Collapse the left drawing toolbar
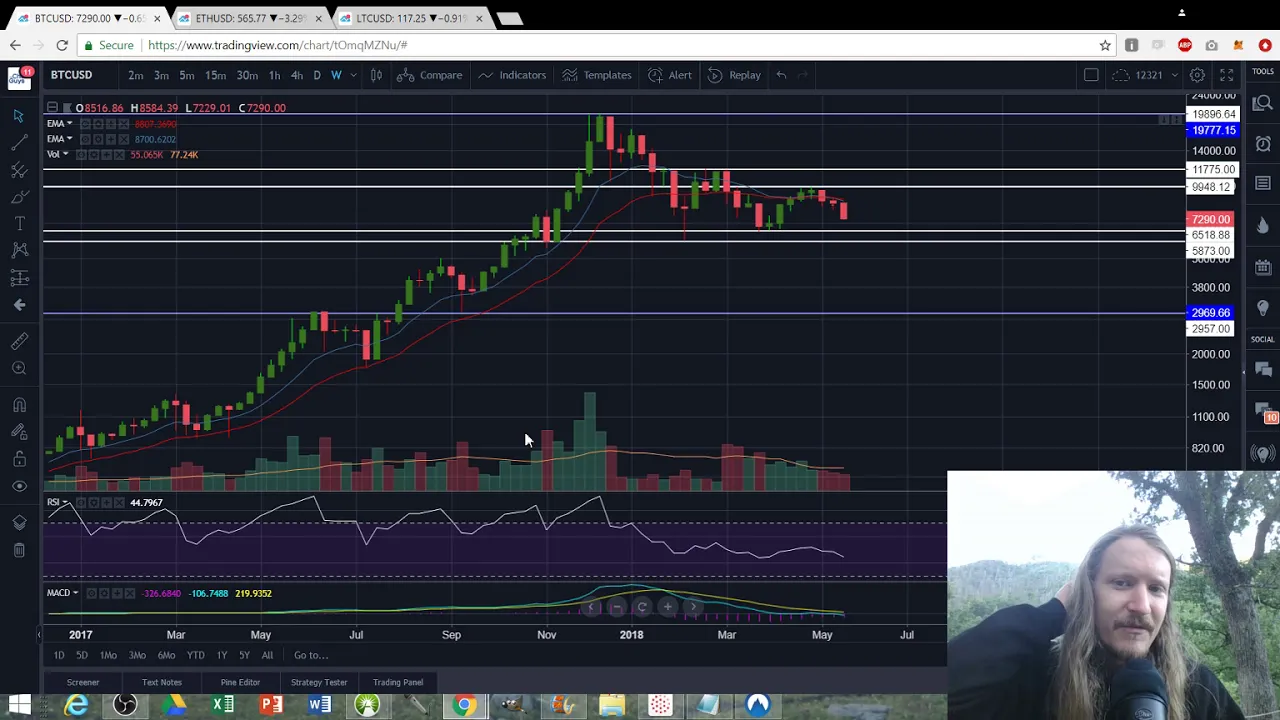 [39, 634]
